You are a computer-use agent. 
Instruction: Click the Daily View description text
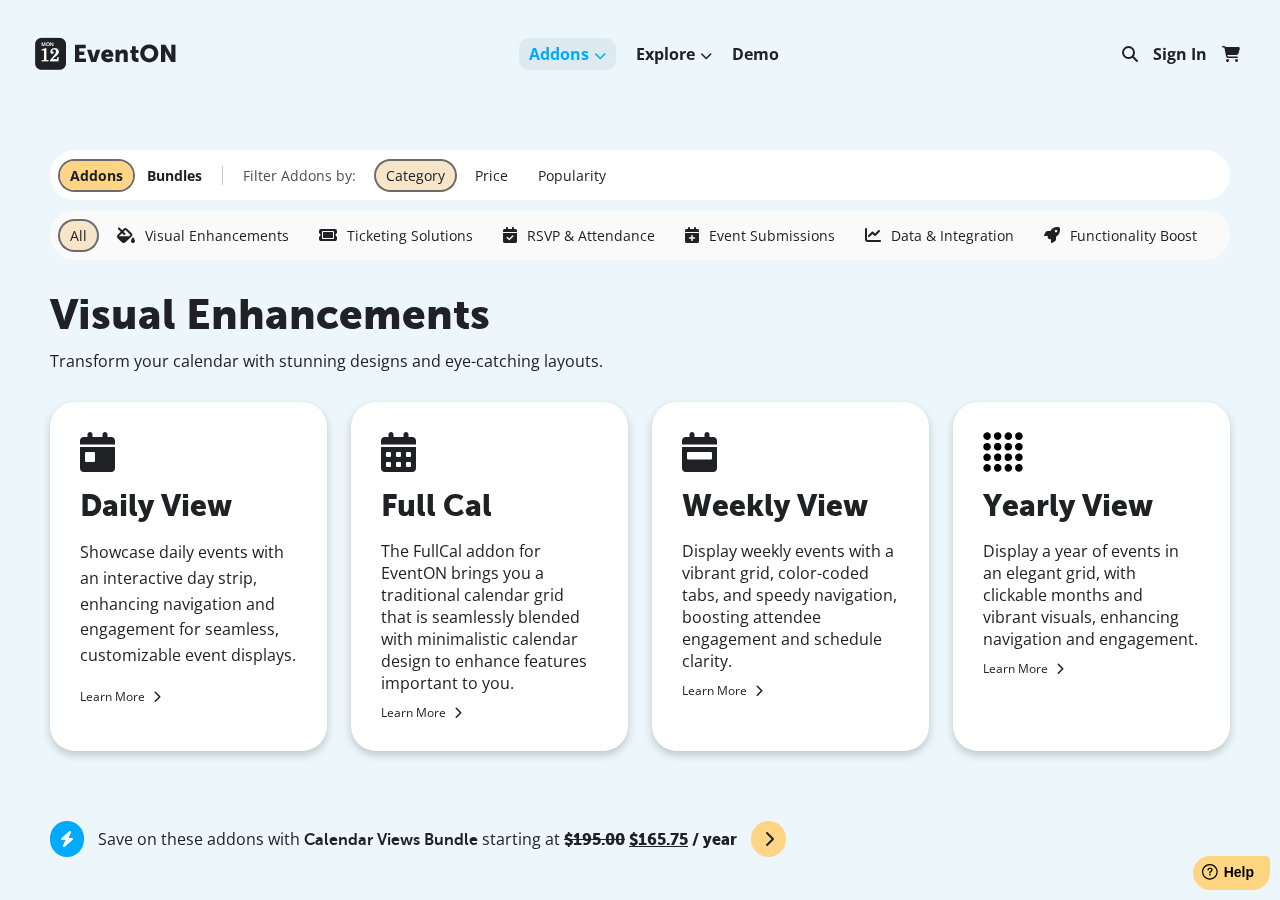click(x=188, y=603)
